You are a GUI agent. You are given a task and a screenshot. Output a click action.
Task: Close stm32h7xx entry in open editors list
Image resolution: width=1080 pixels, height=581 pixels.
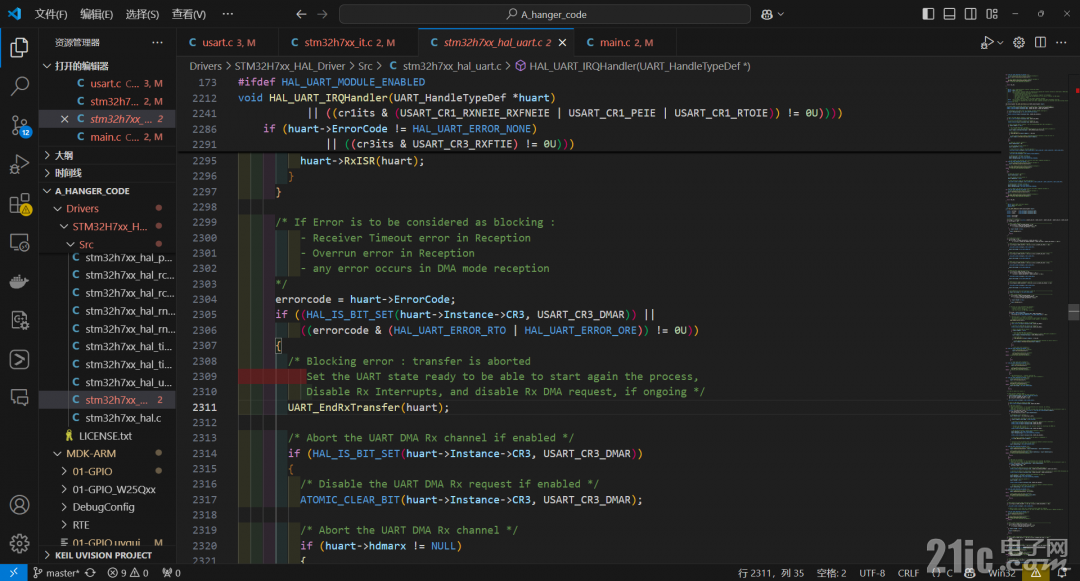click(64, 119)
